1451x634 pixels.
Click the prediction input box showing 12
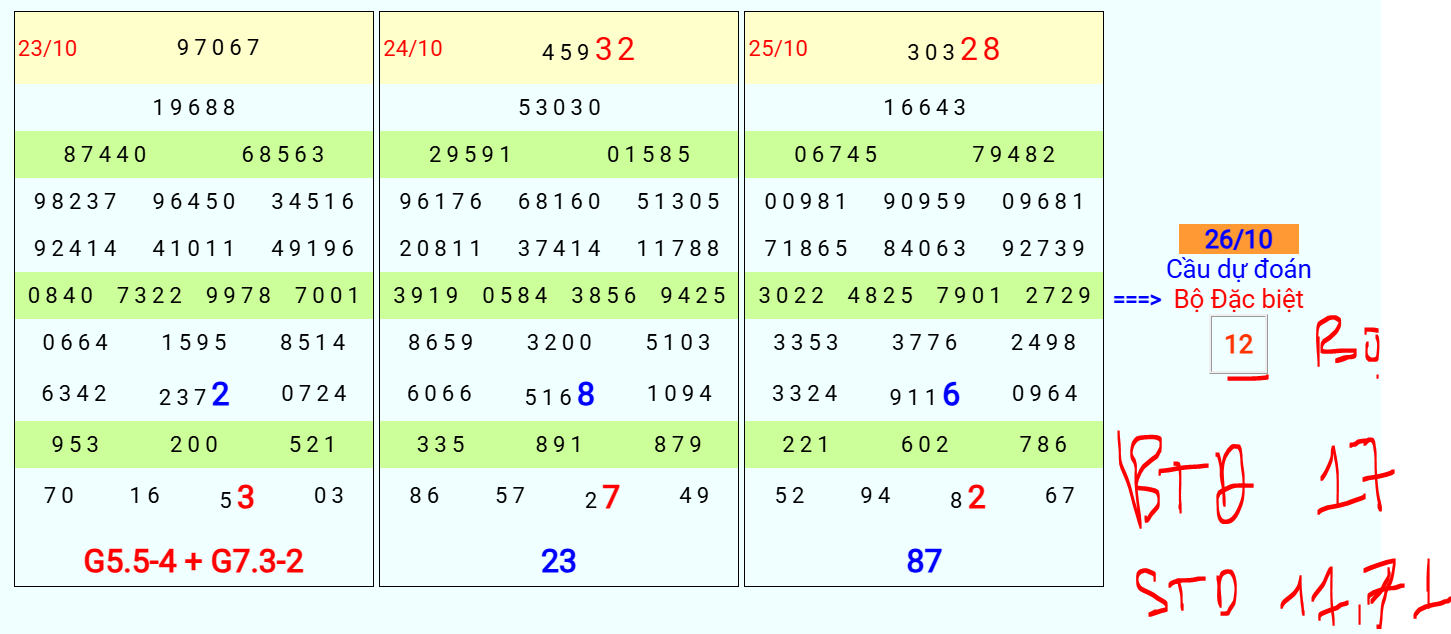(1239, 345)
